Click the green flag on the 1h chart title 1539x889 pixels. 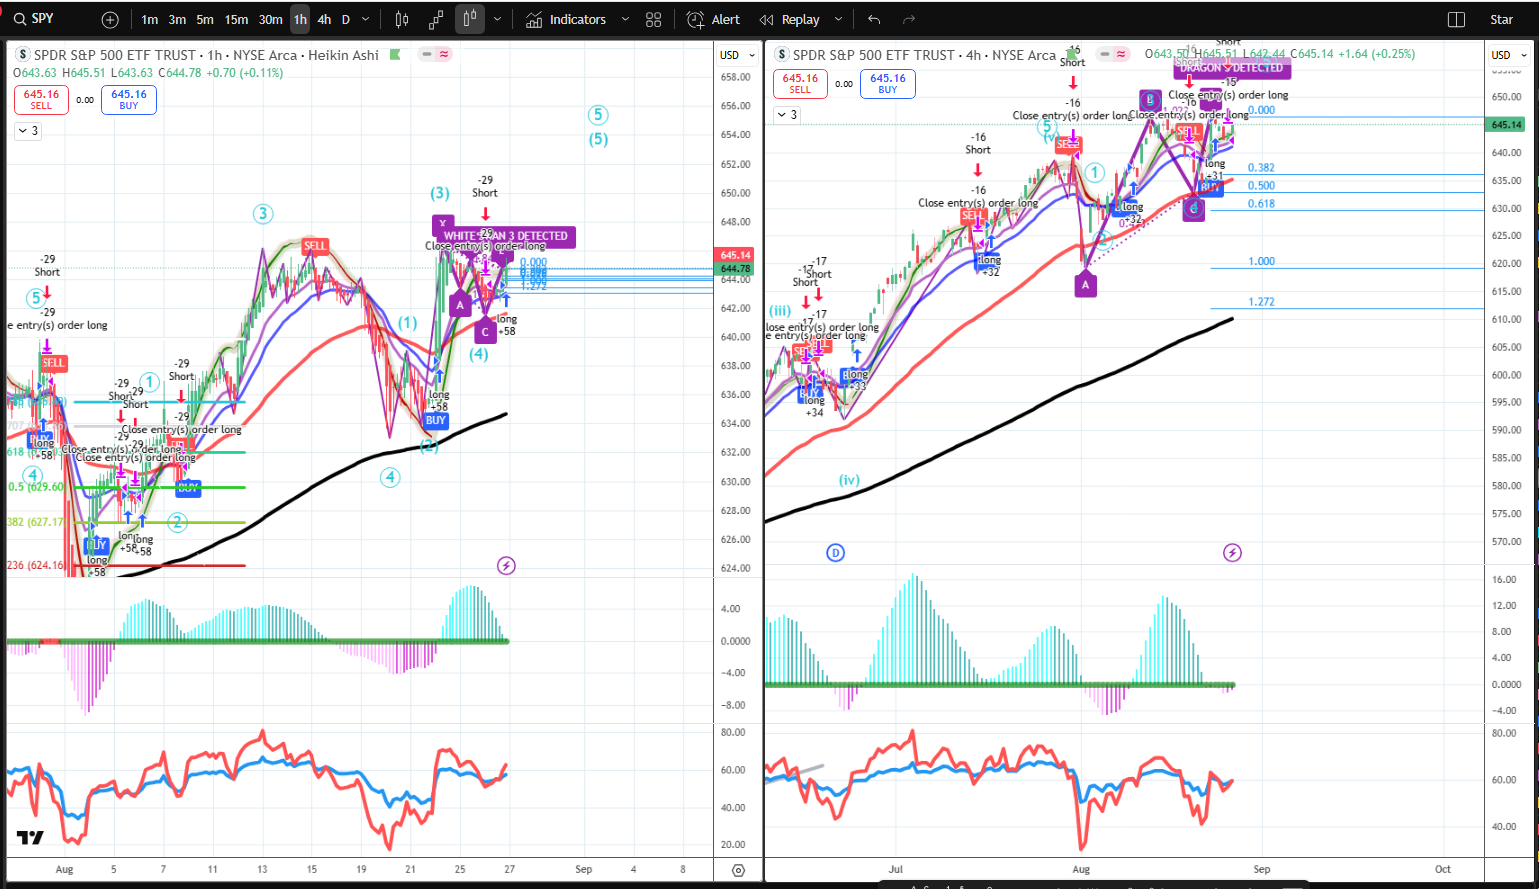pos(396,54)
